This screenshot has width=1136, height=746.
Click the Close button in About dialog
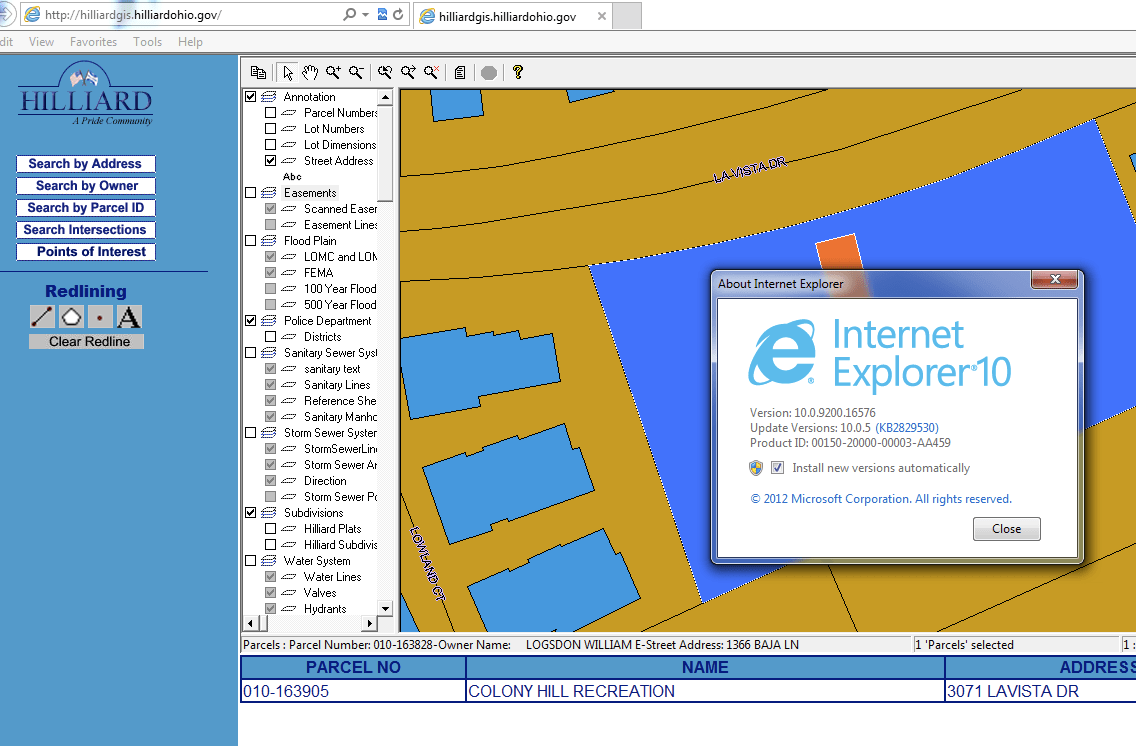(x=1006, y=529)
